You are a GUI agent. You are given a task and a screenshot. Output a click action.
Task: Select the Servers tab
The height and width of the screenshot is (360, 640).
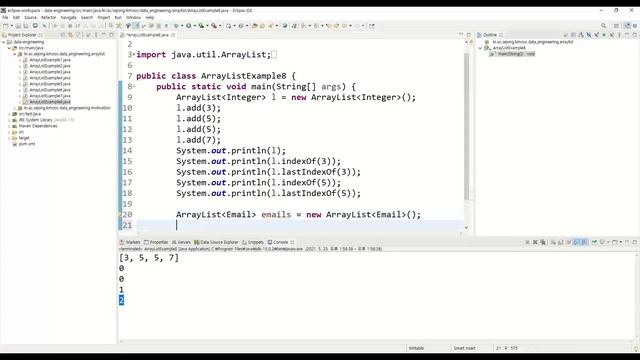(181, 242)
